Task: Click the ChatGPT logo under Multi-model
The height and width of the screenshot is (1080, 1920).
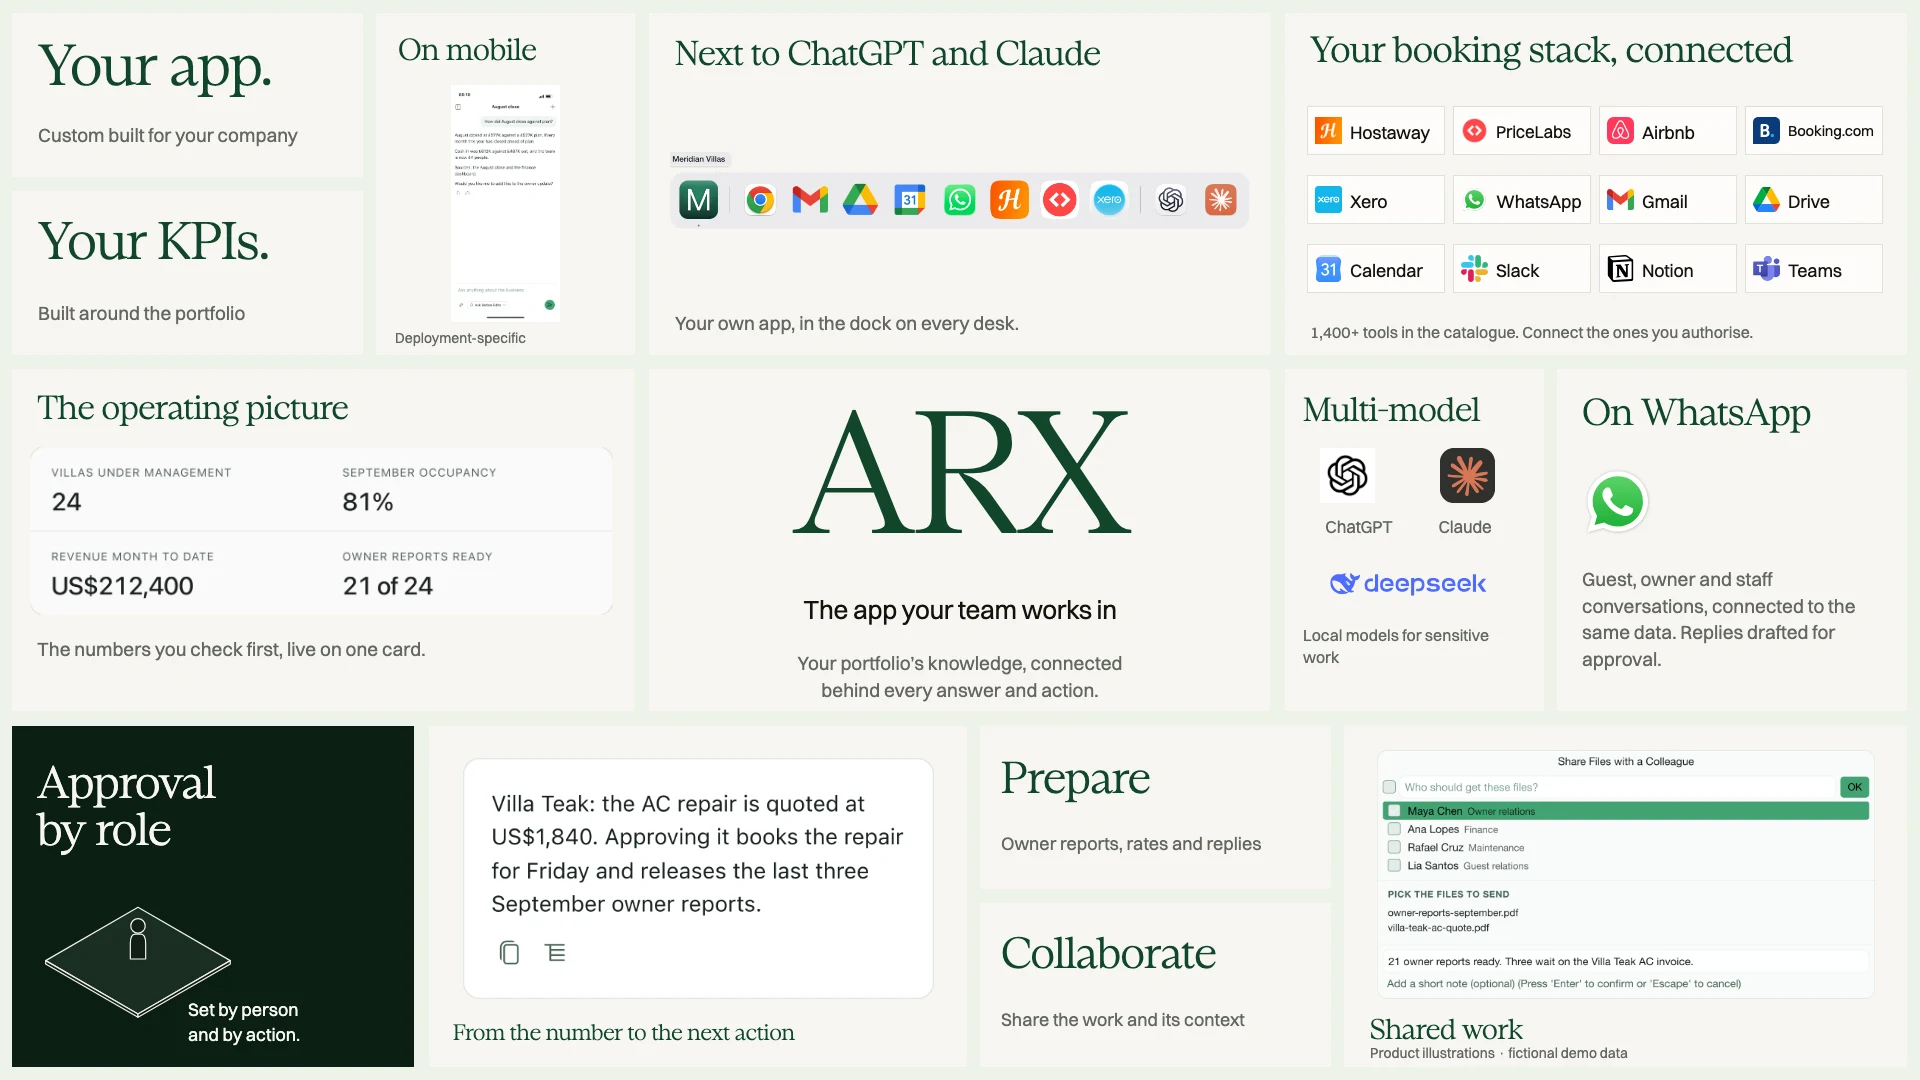Action: 1347,475
